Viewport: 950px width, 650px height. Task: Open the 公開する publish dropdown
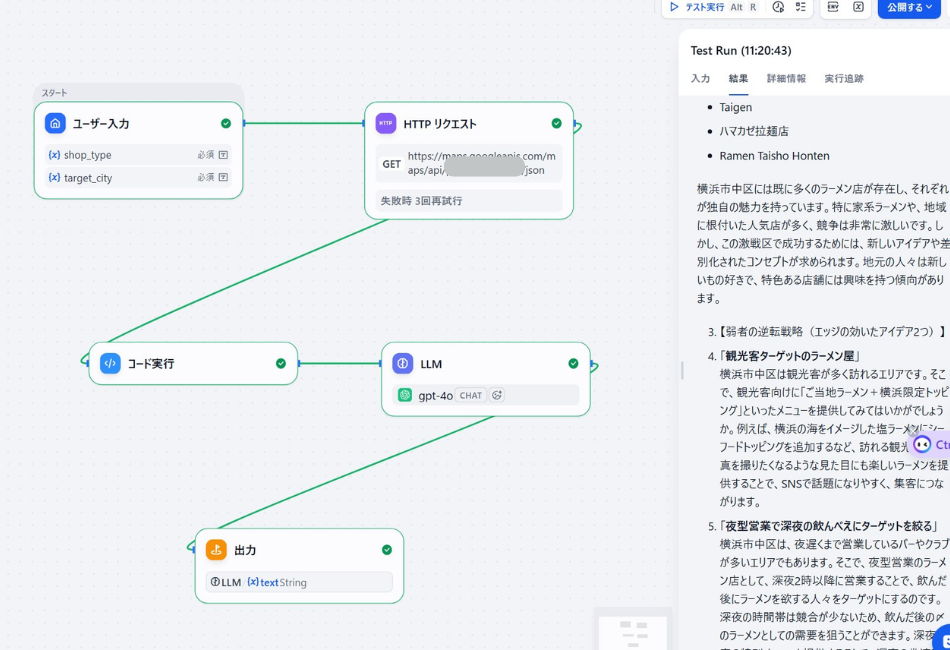click(x=908, y=8)
